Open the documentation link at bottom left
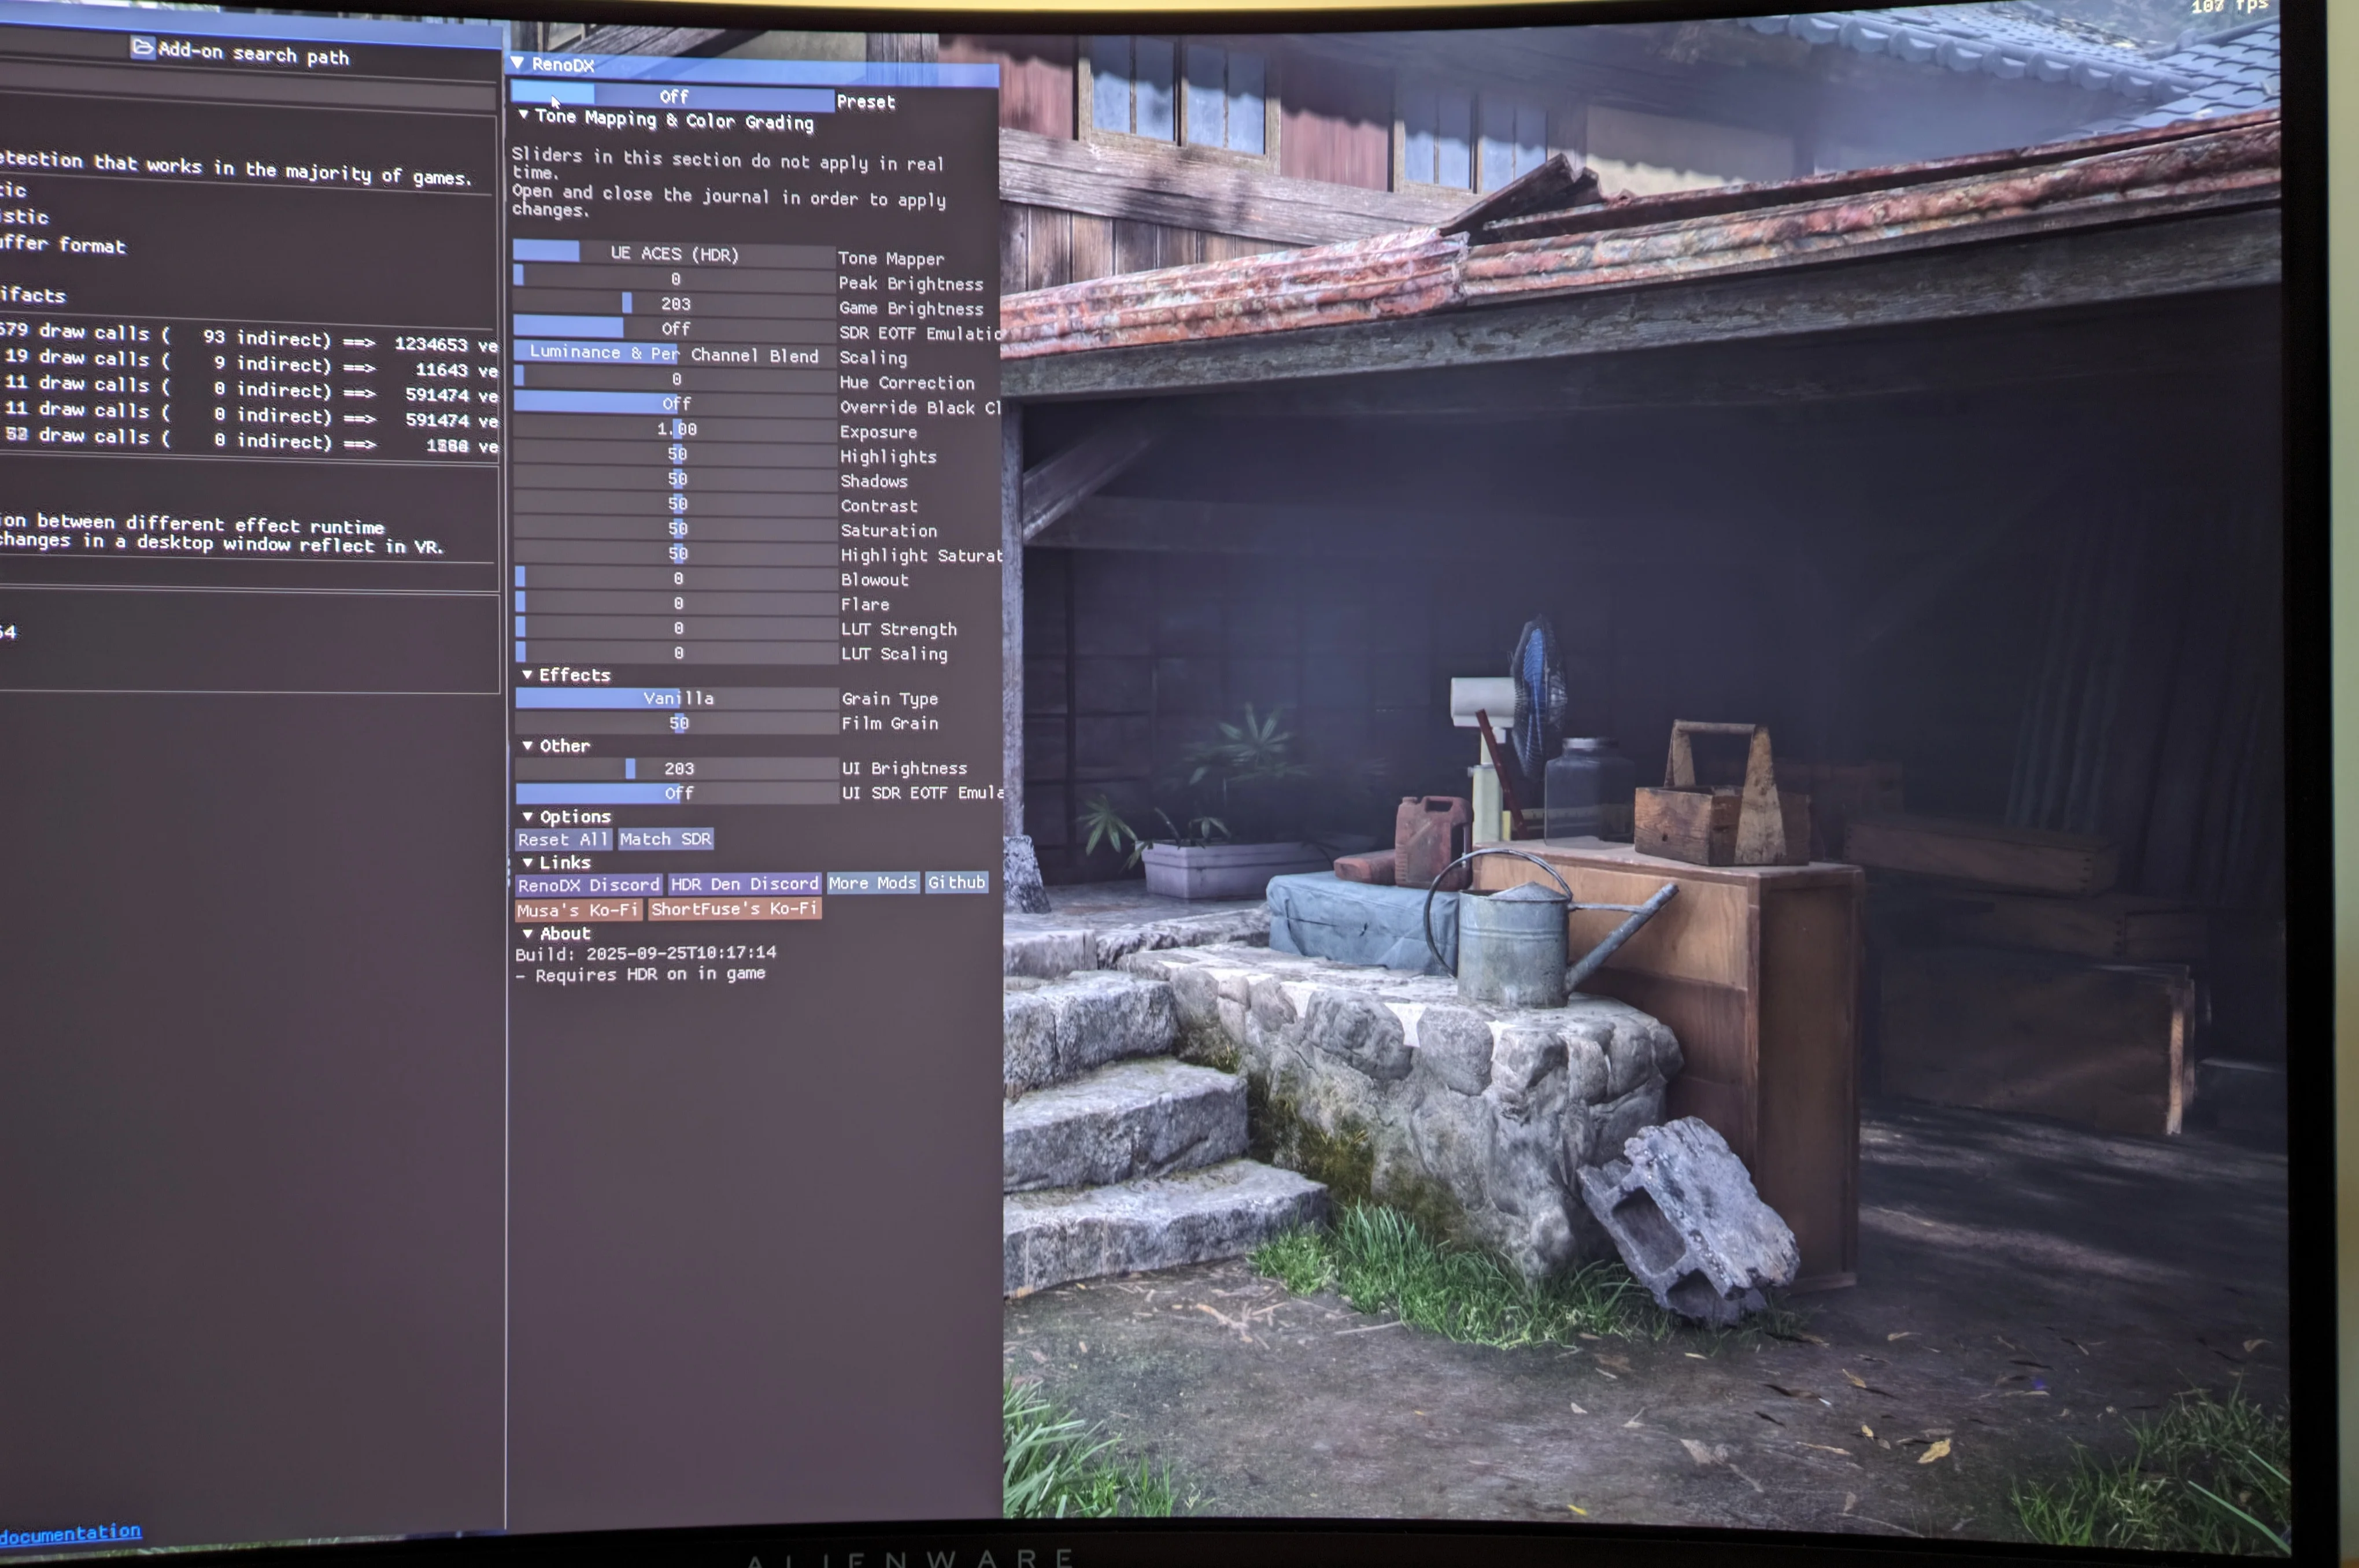 pos(70,1534)
